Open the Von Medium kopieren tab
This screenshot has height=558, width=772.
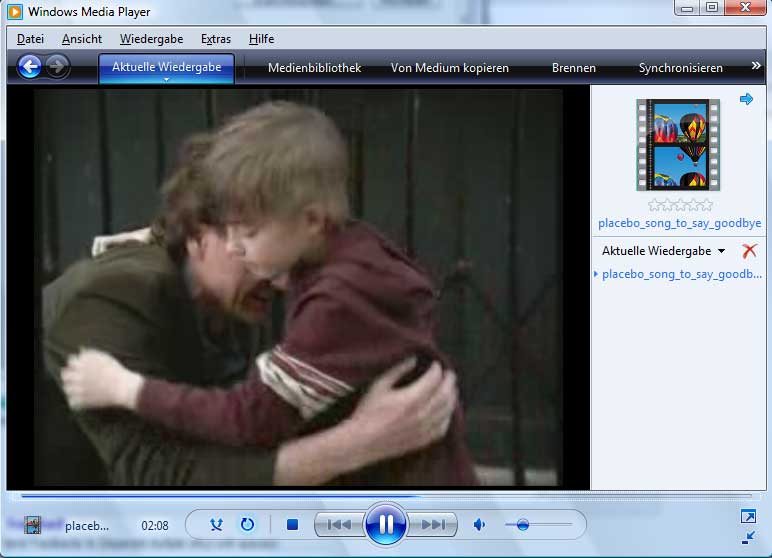click(450, 68)
